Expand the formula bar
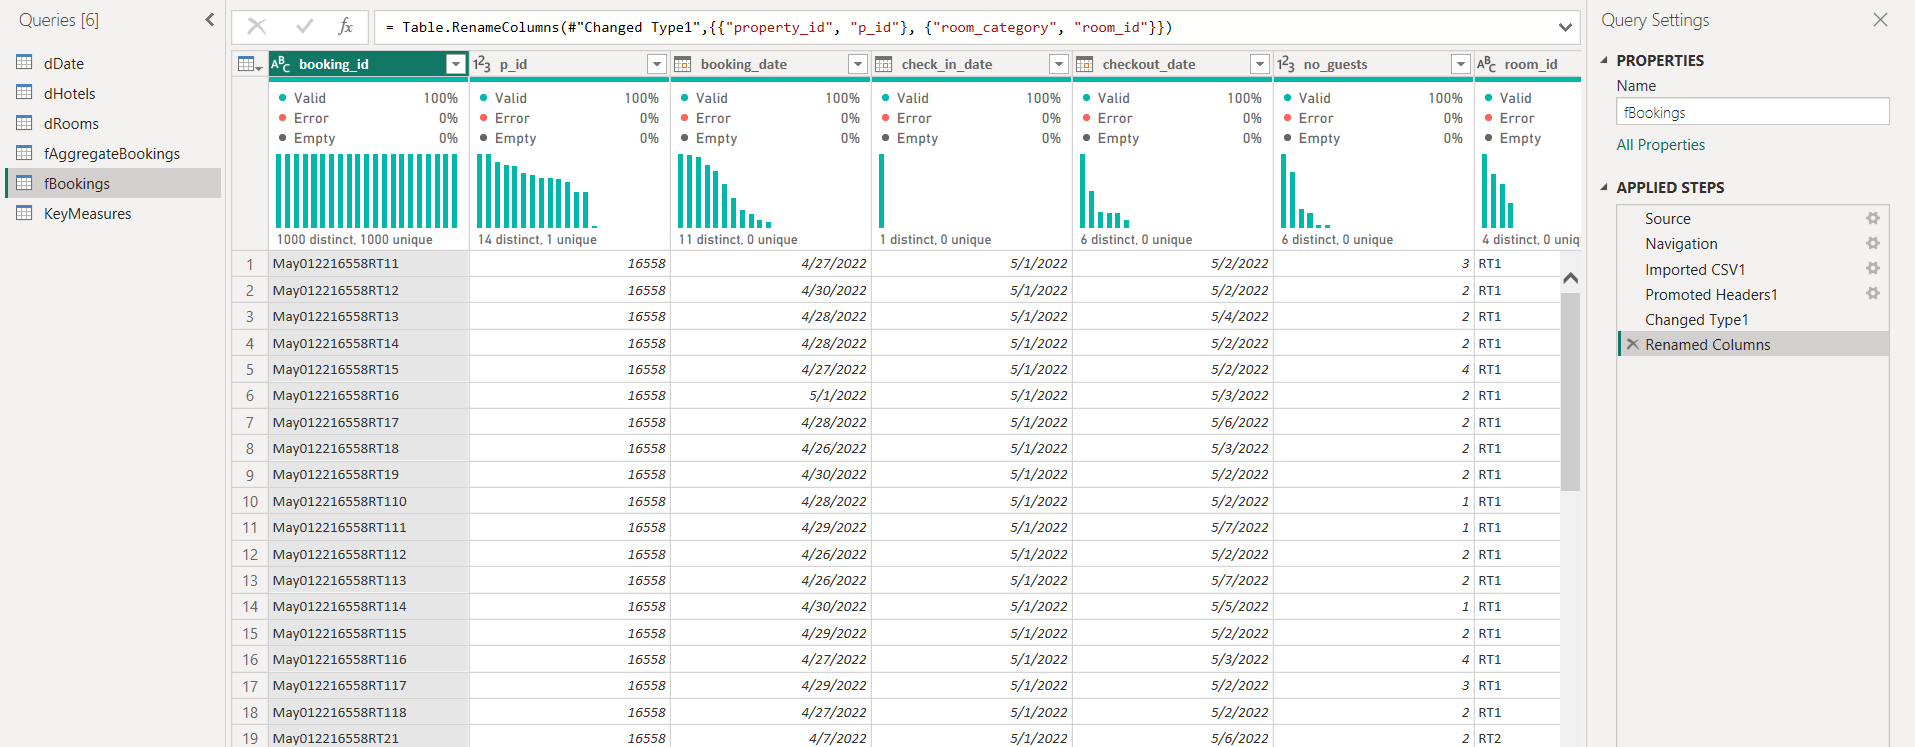The image size is (1915, 747). (x=1565, y=27)
